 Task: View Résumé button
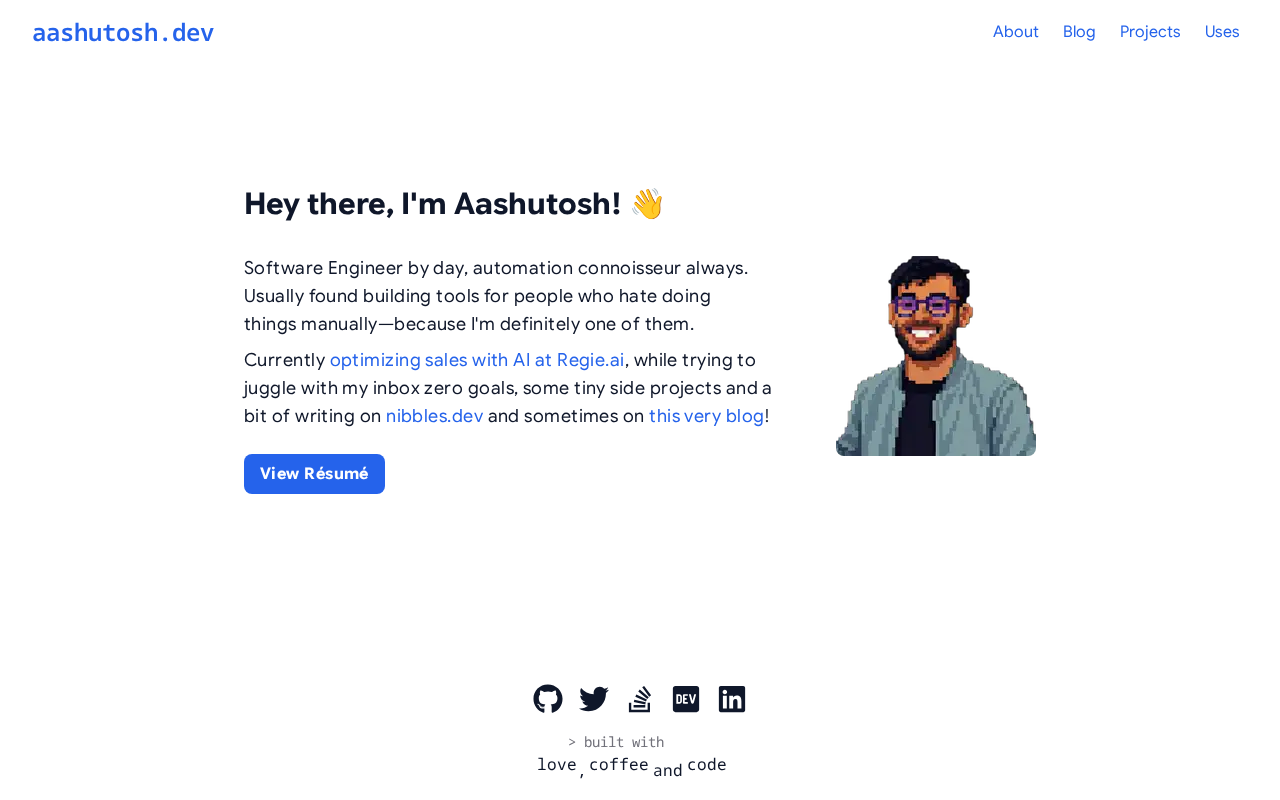[314, 474]
